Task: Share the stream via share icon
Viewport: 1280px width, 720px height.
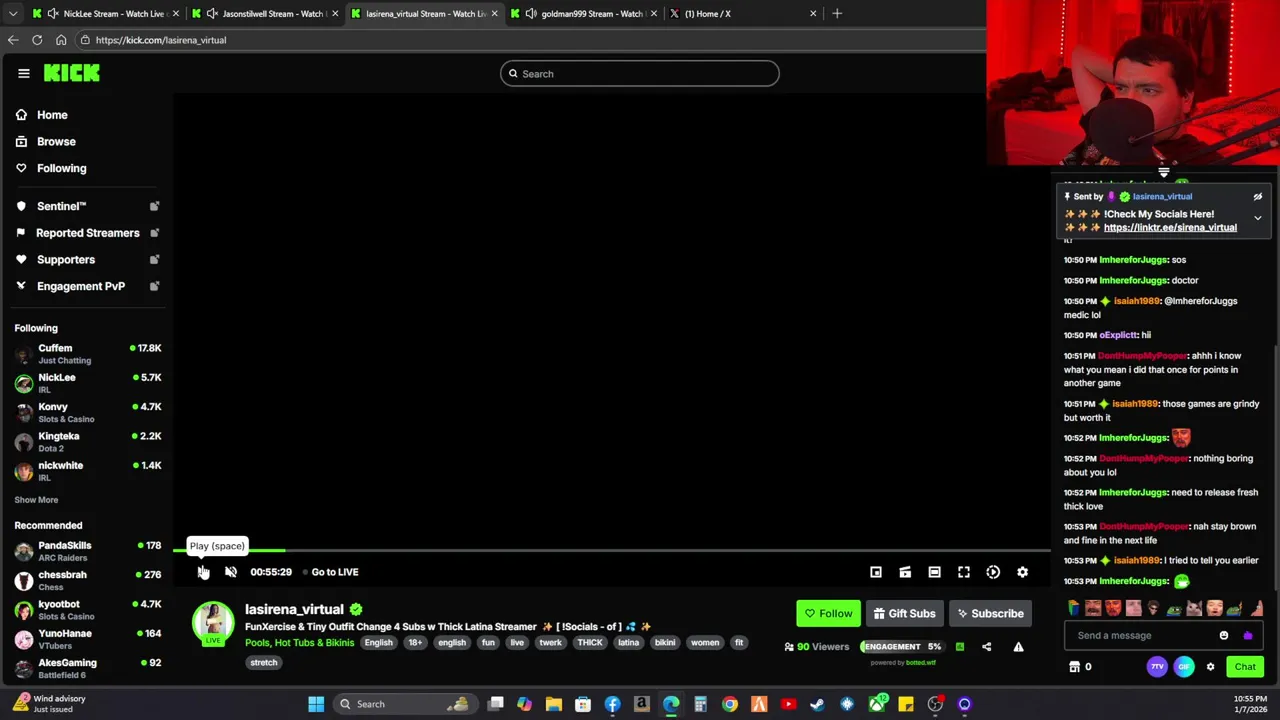Action: click(987, 647)
